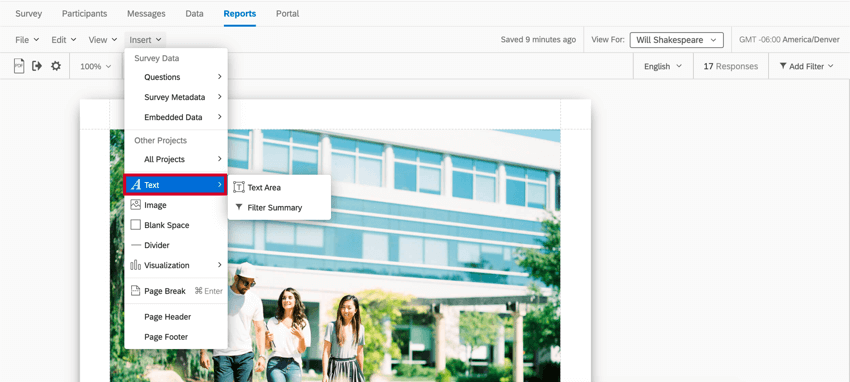
Task: Open the File menu
Action: [x=27, y=40]
